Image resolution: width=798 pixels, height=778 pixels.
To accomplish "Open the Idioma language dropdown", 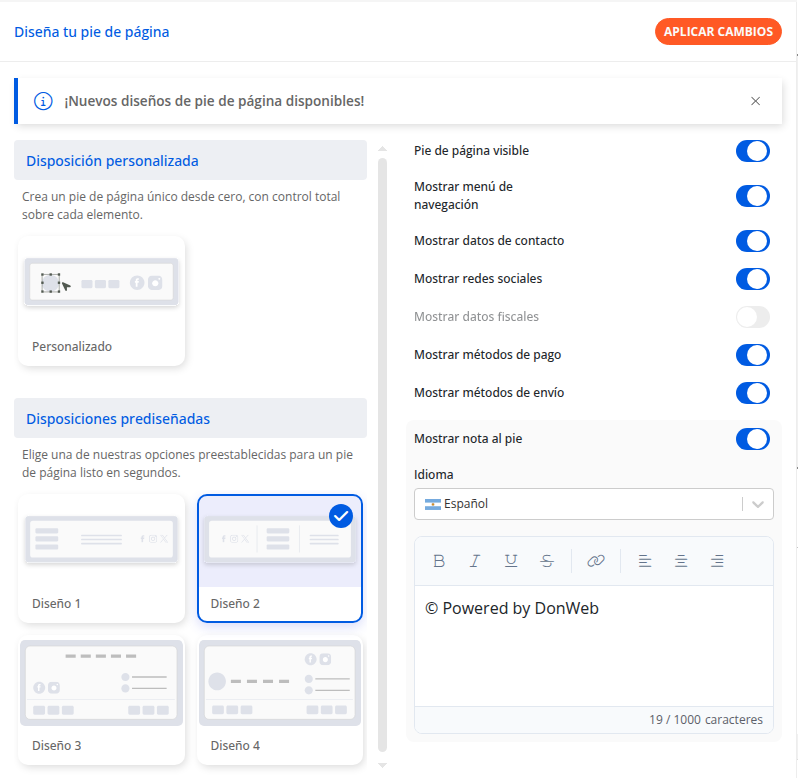I will tap(593, 504).
